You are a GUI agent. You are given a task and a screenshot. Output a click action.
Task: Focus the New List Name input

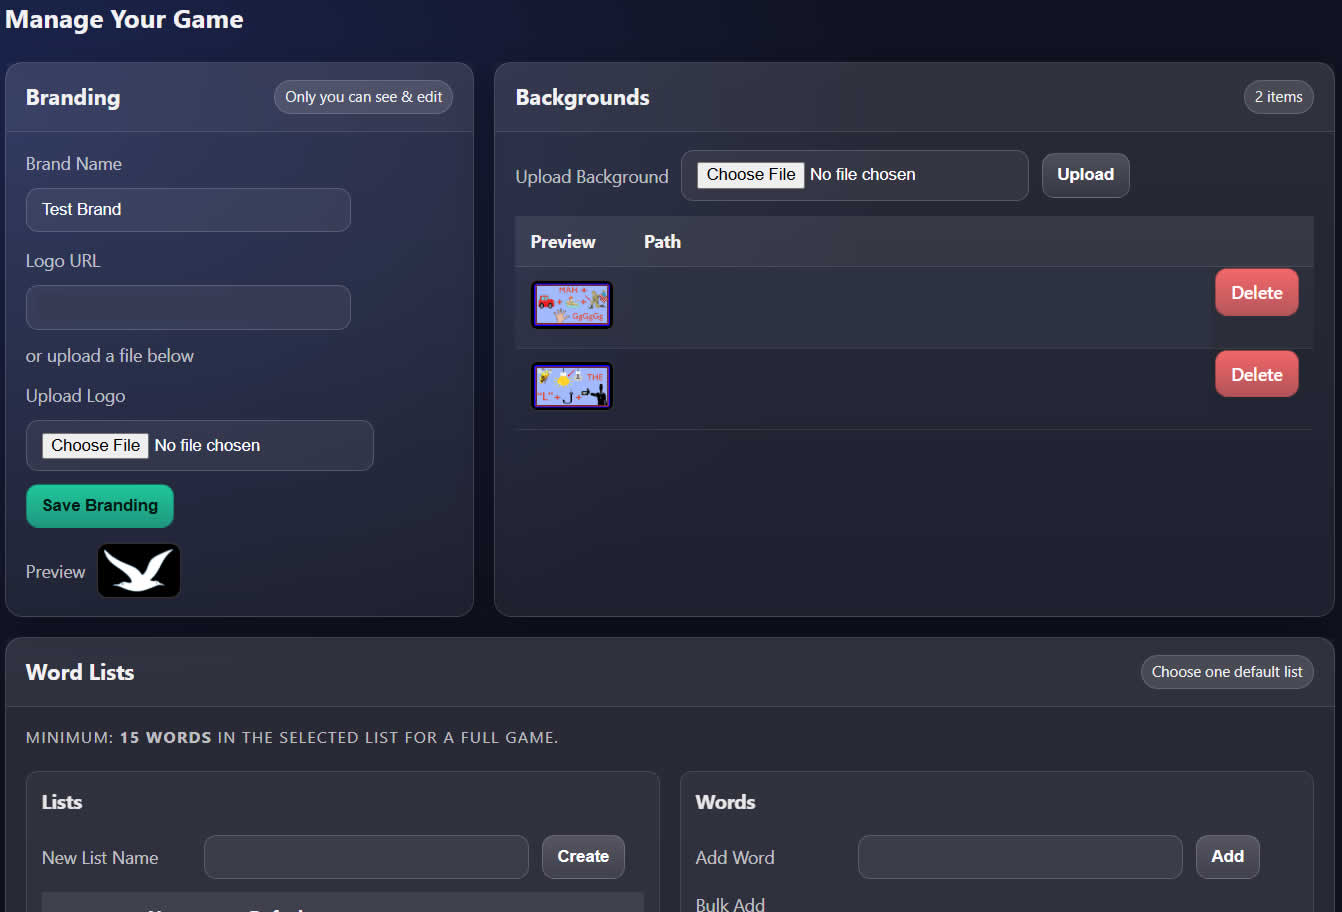click(366, 856)
